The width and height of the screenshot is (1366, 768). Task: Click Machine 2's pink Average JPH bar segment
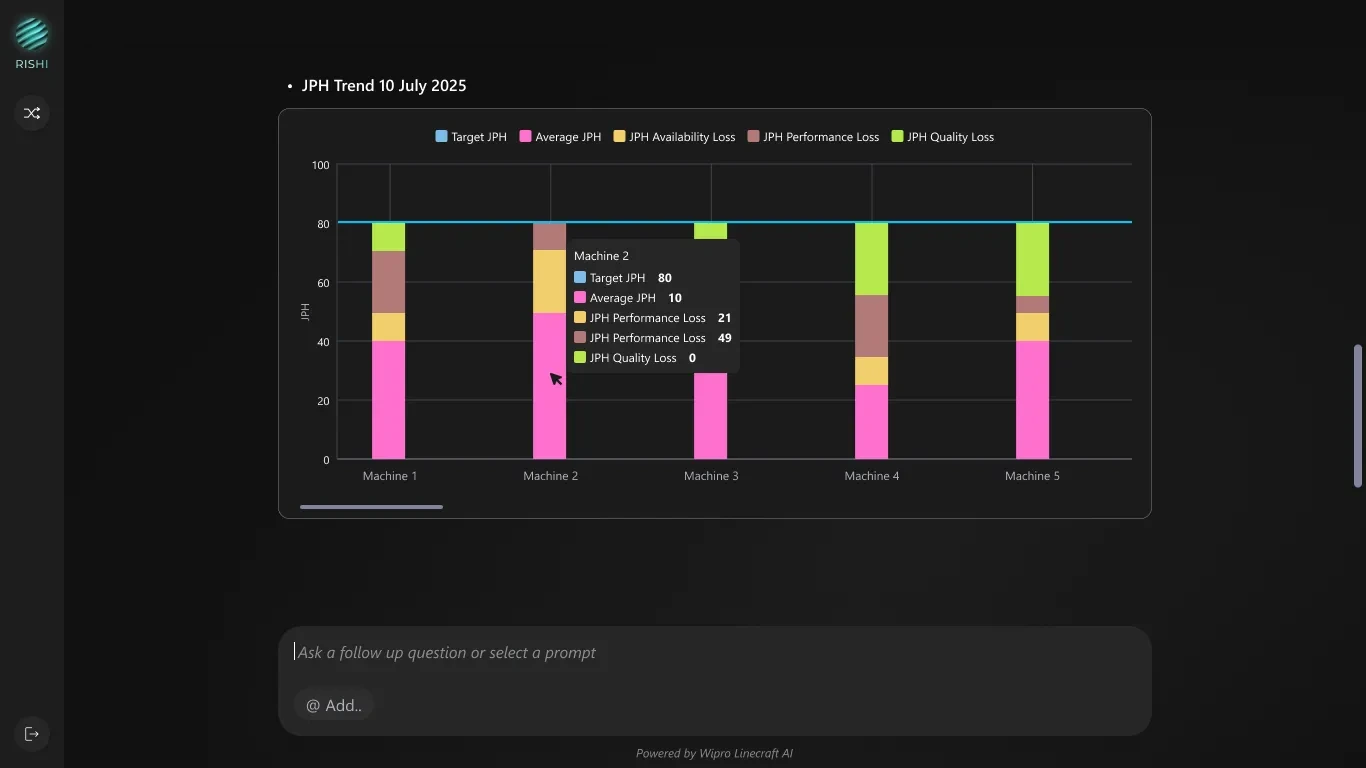(x=549, y=386)
